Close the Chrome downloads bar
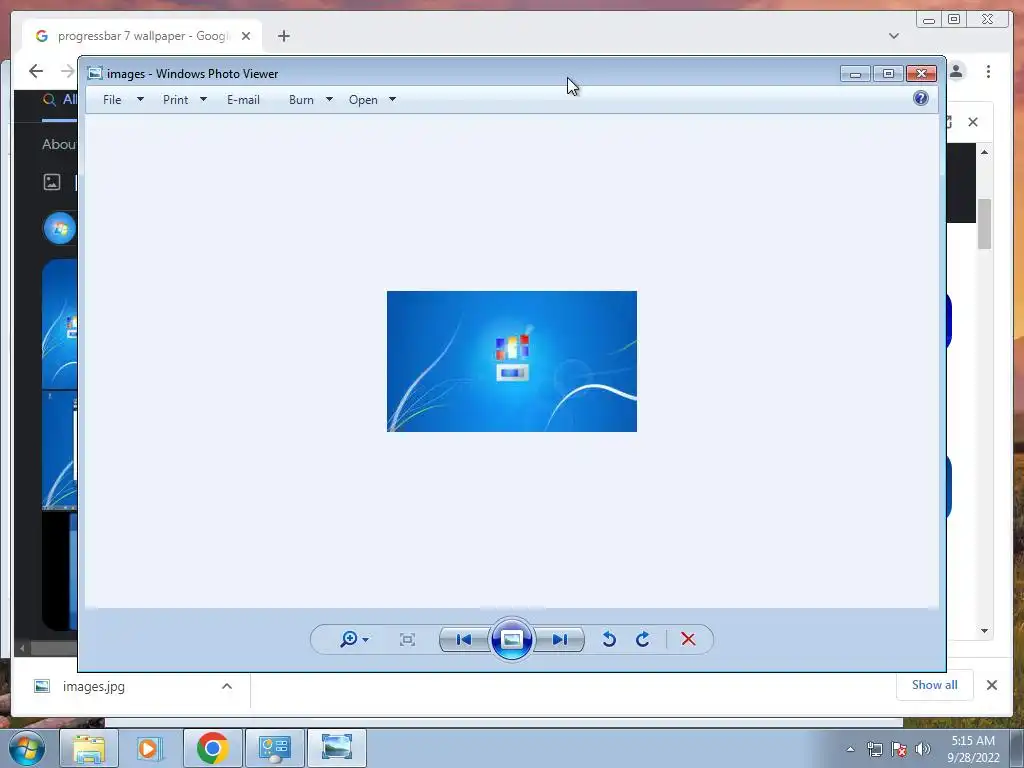The image size is (1024, 768). click(992, 685)
